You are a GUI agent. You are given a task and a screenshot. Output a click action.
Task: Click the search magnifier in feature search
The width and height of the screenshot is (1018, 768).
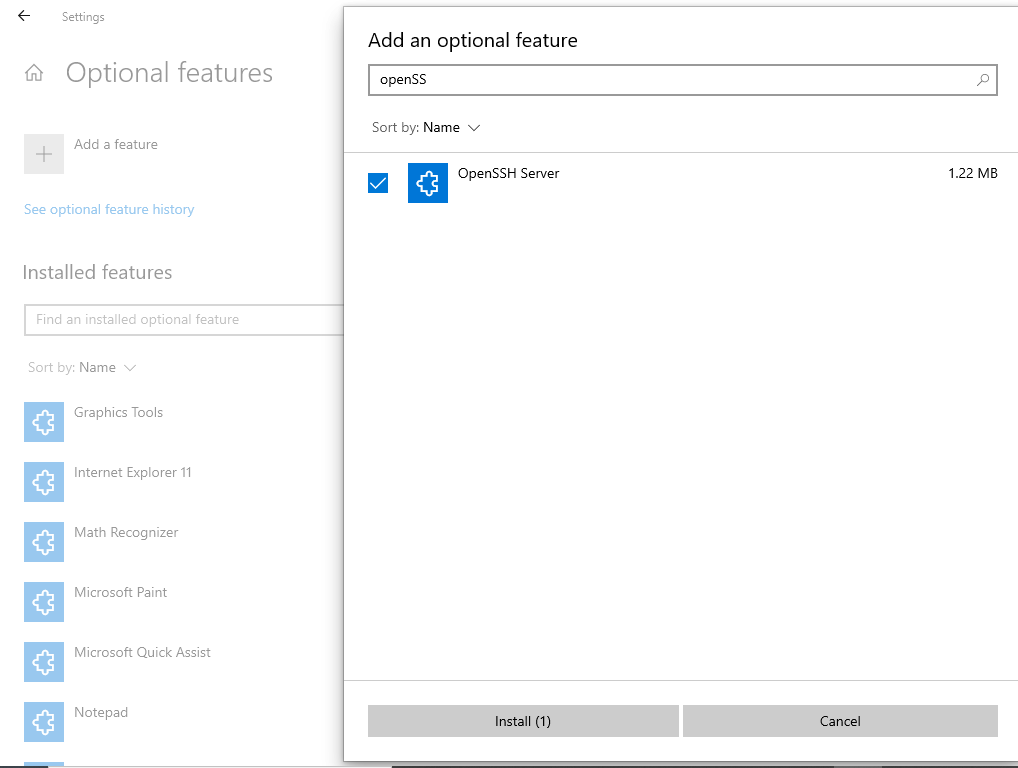point(983,80)
